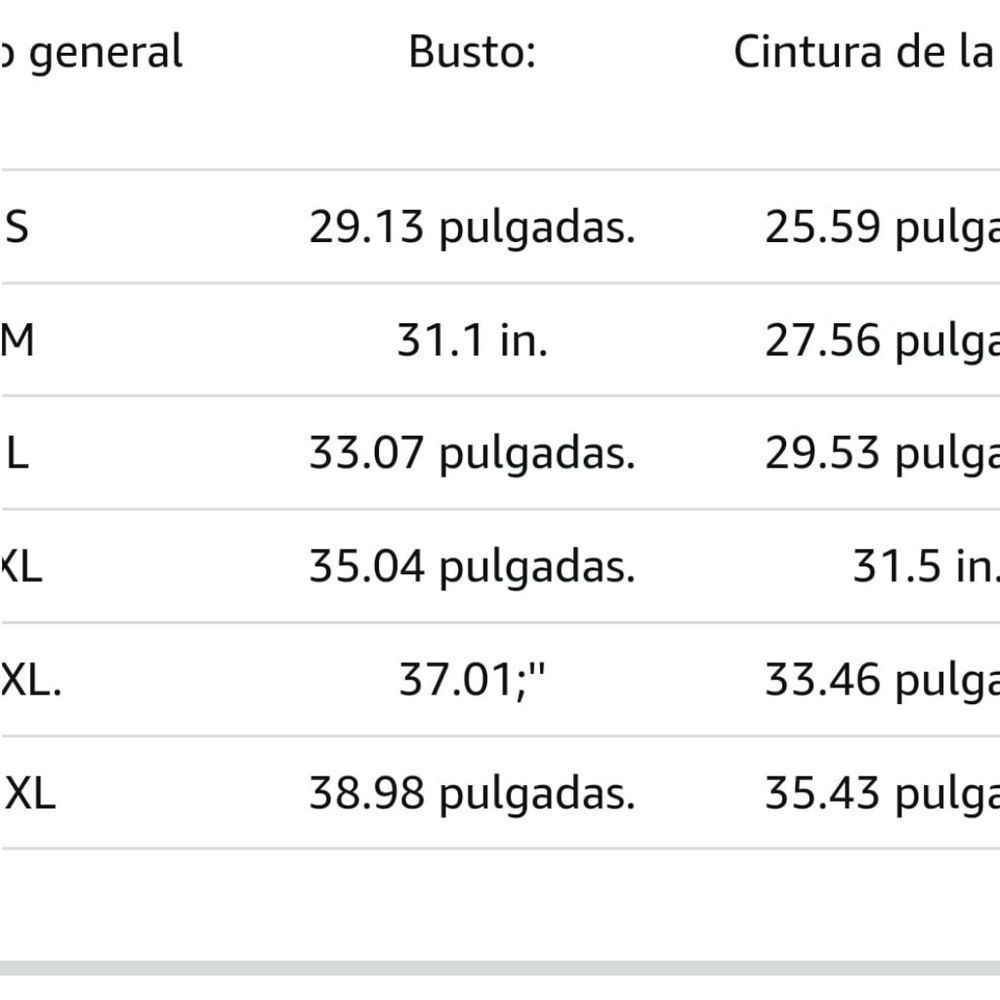Click the 38.98 pulgadas bust cell

tap(472, 793)
